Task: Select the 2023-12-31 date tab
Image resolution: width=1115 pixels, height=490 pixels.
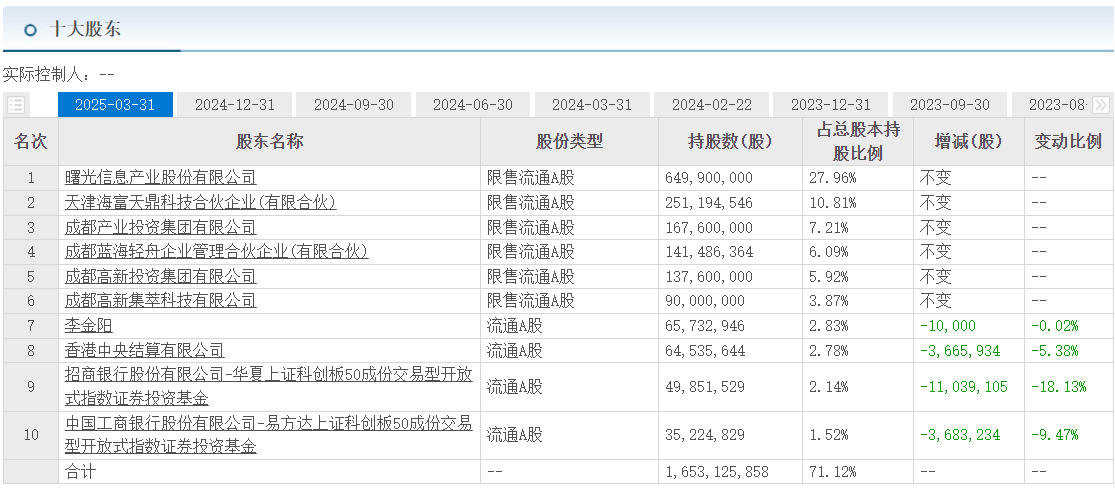Action: pyautogui.click(x=830, y=105)
